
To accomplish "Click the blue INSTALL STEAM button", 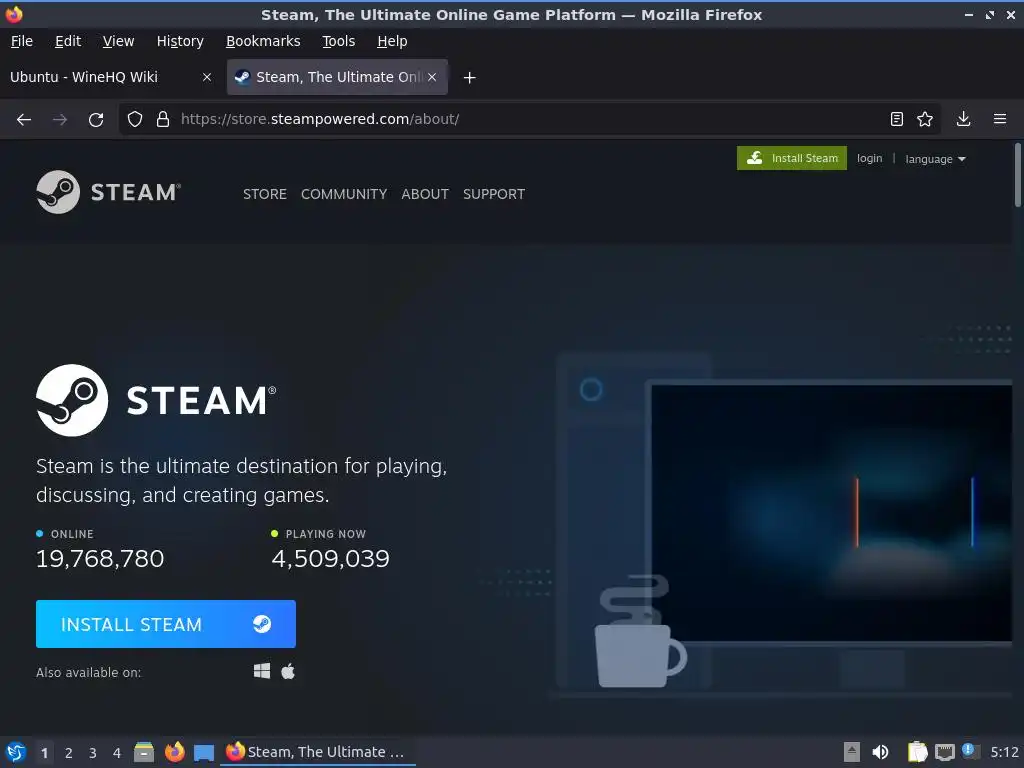I will 166,624.
